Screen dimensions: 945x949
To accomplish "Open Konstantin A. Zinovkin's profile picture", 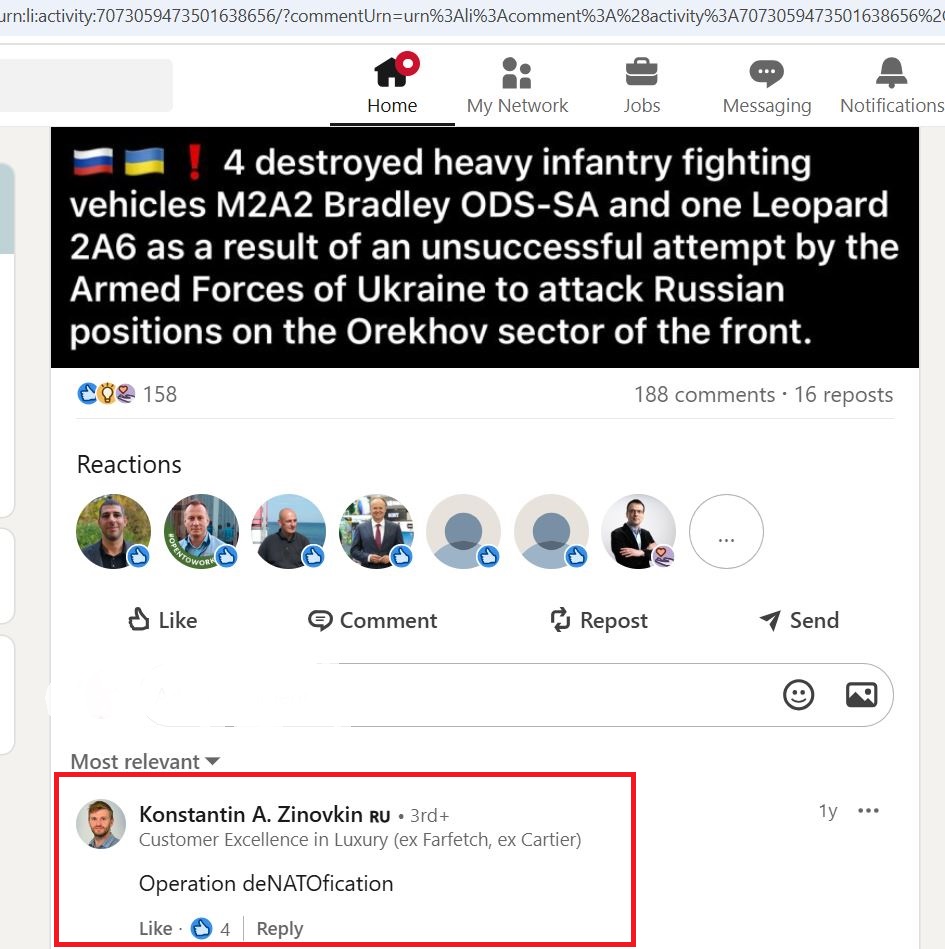I will tap(101, 824).
